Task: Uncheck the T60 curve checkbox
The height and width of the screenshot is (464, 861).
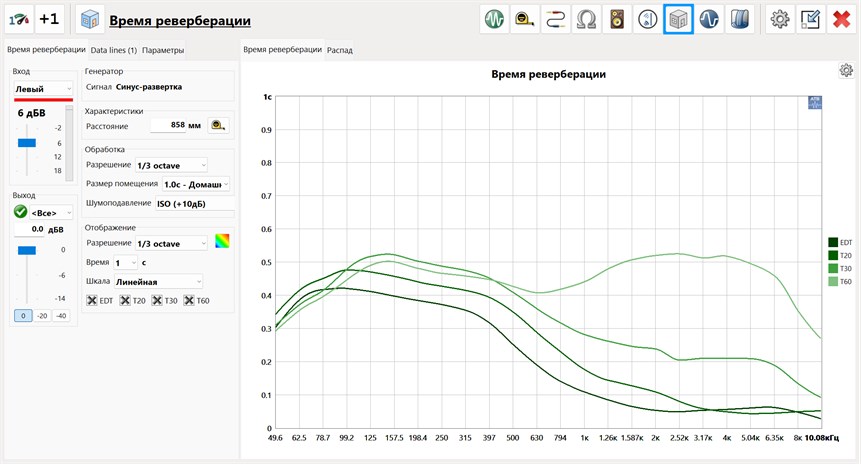Action: tap(189, 301)
